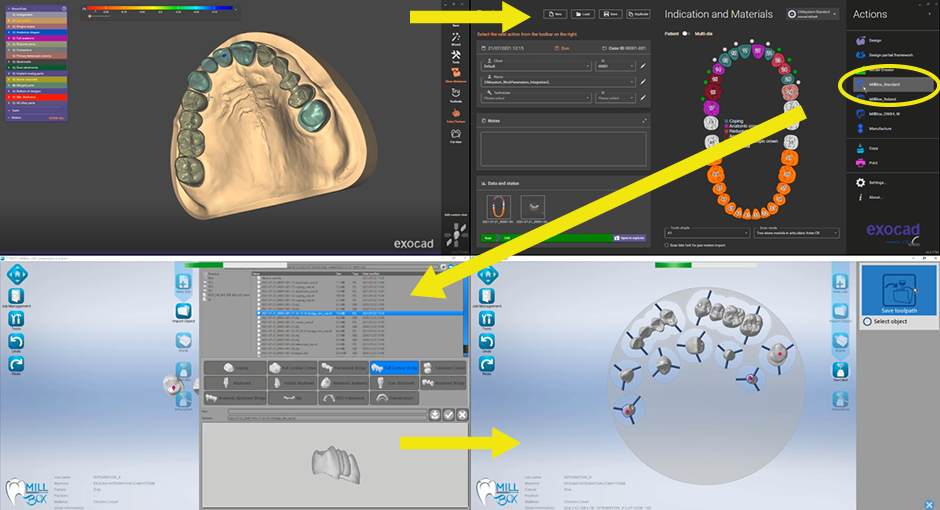
Task: Open the Technician dropdown
Action: tap(536, 96)
